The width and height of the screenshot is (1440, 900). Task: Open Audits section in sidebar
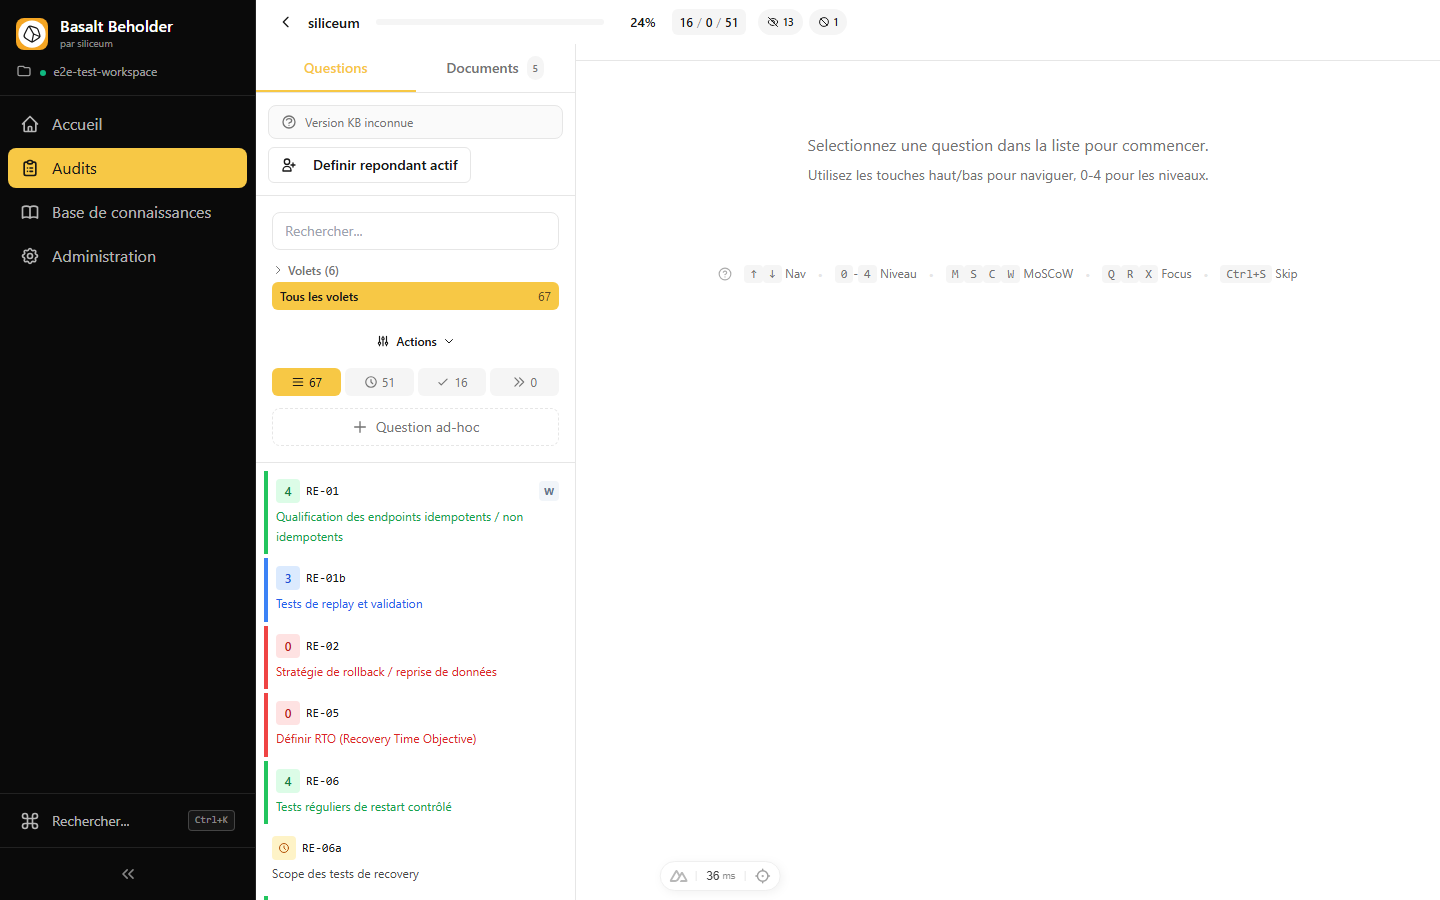[127, 168]
